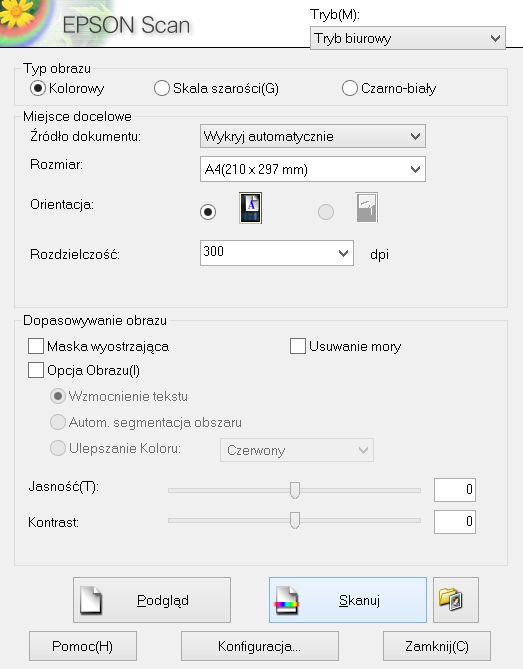Open the Rozmiar A4 size dropdown
The image size is (523, 669).
313,169
